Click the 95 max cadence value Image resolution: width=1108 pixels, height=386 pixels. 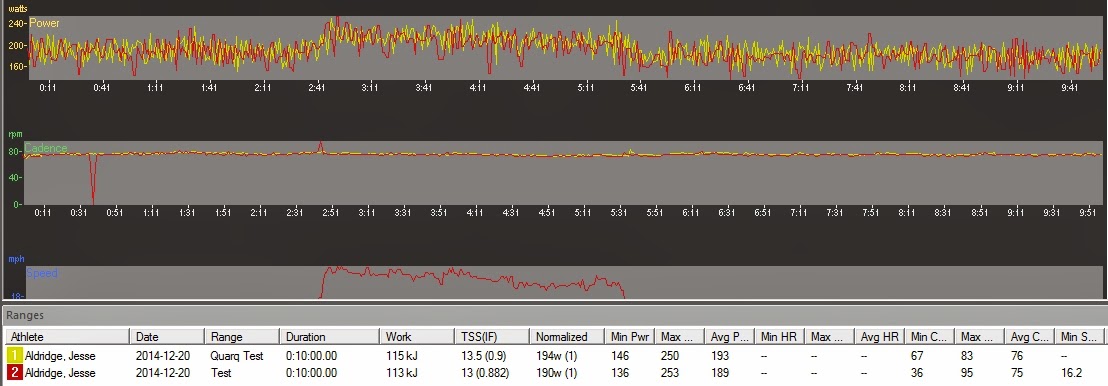pyautogui.click(x=967, y=373)
